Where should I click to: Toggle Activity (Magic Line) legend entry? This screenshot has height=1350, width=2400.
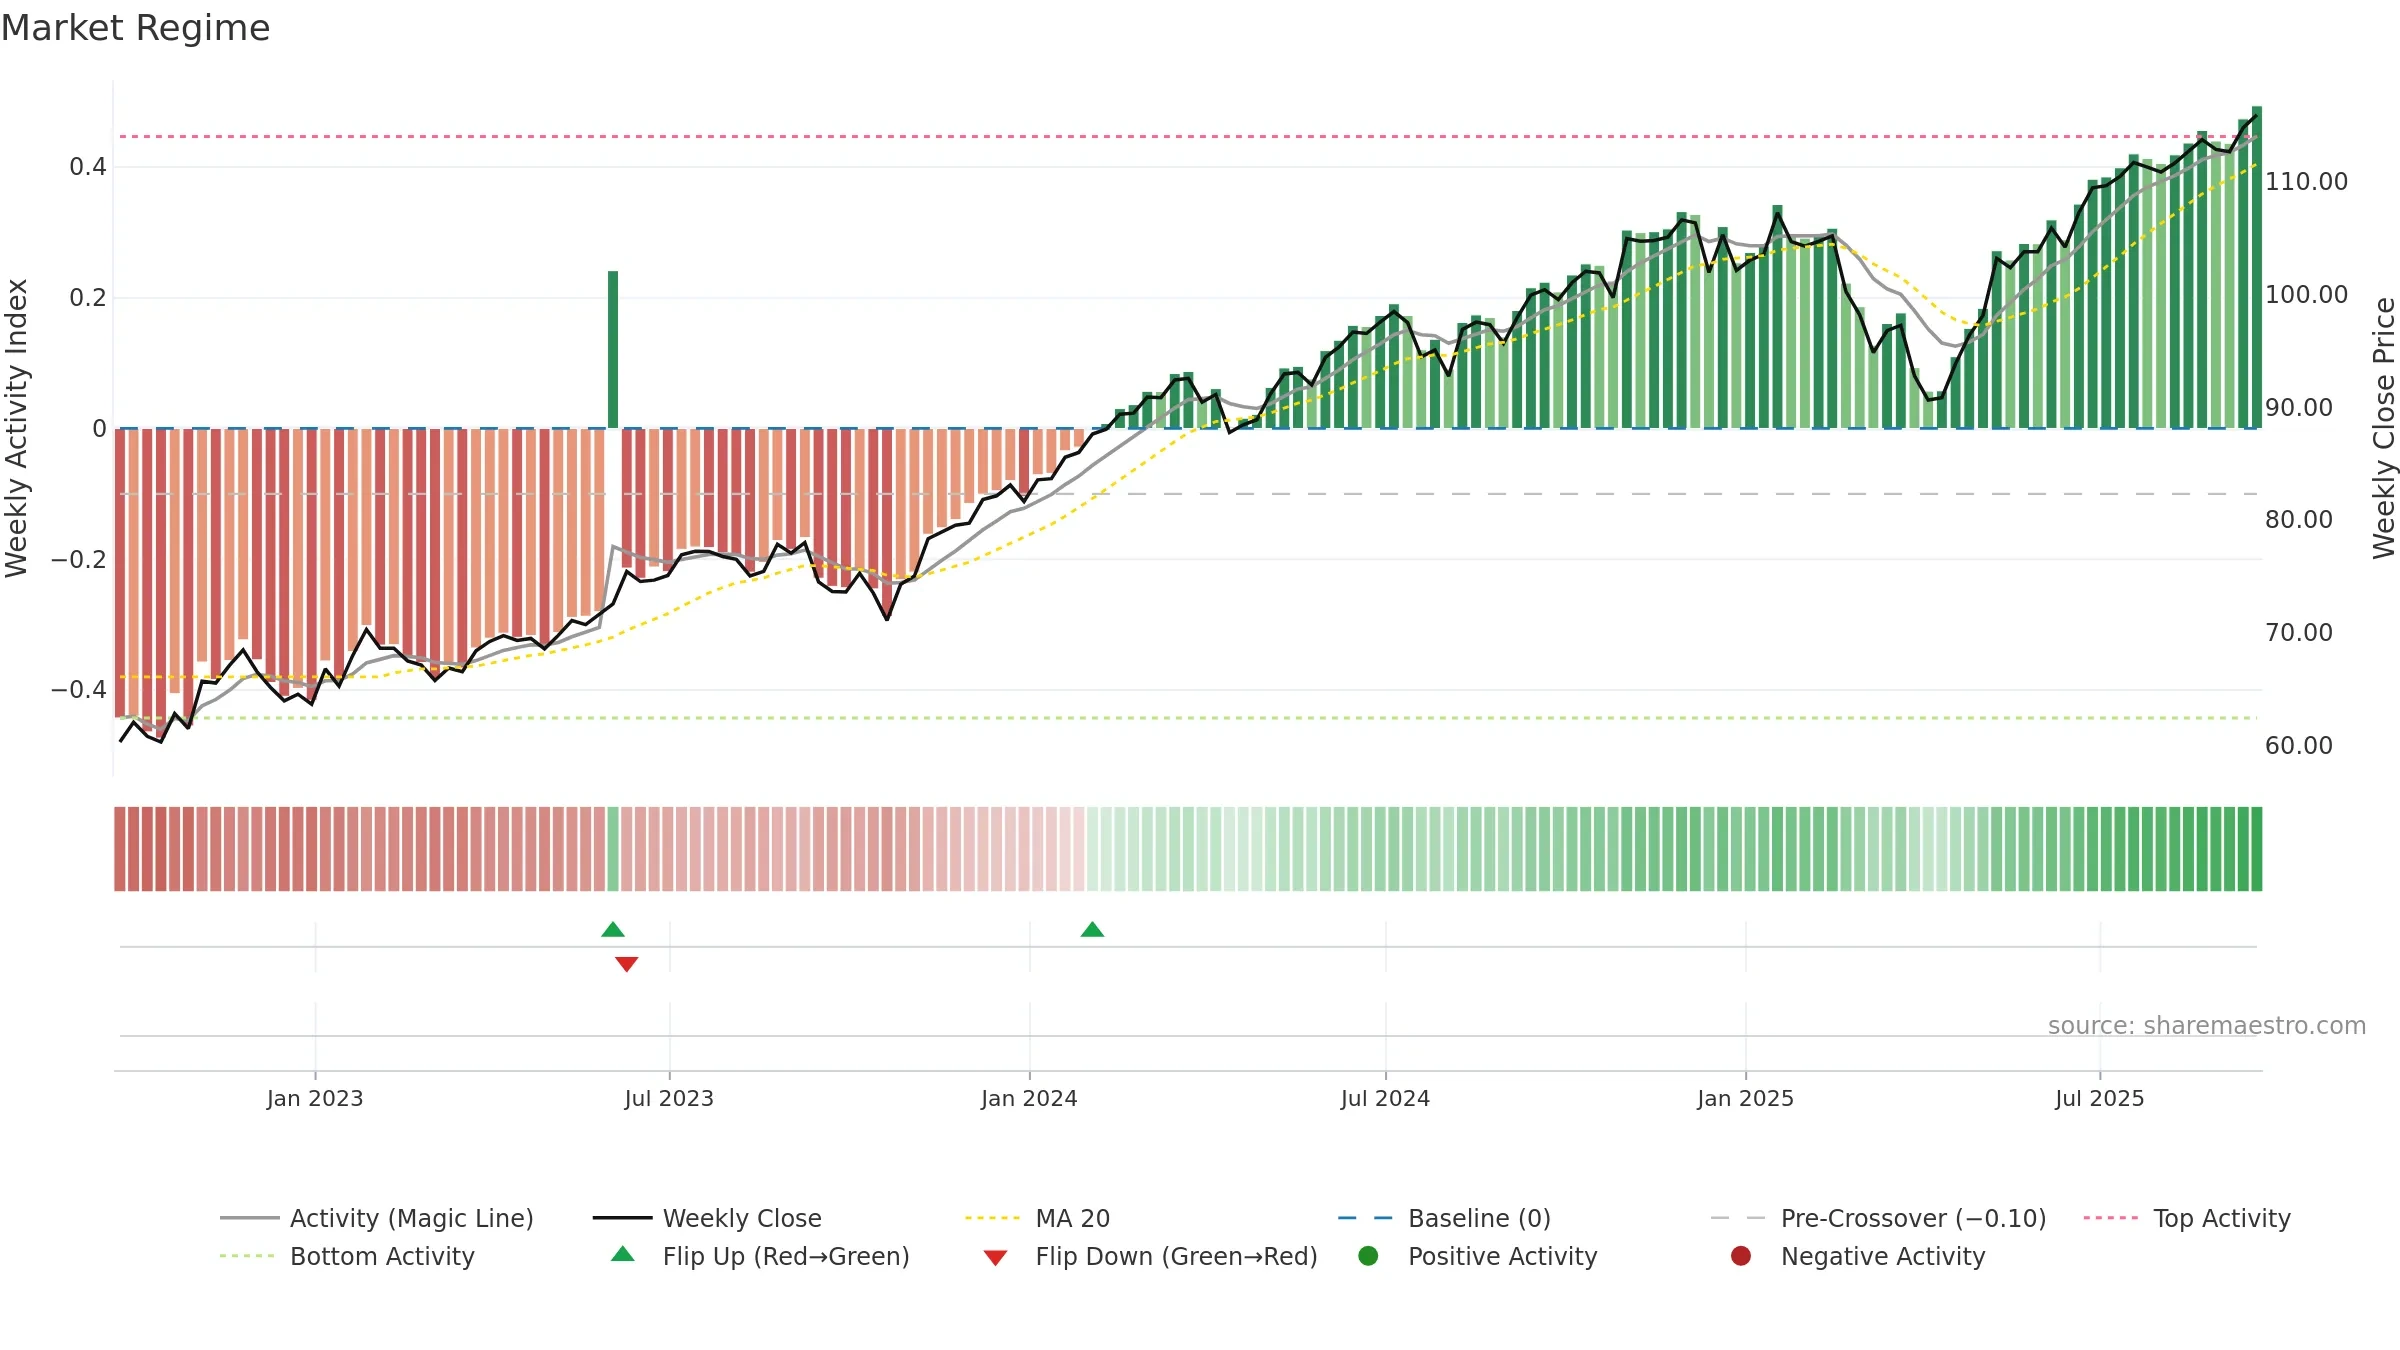377,1218
